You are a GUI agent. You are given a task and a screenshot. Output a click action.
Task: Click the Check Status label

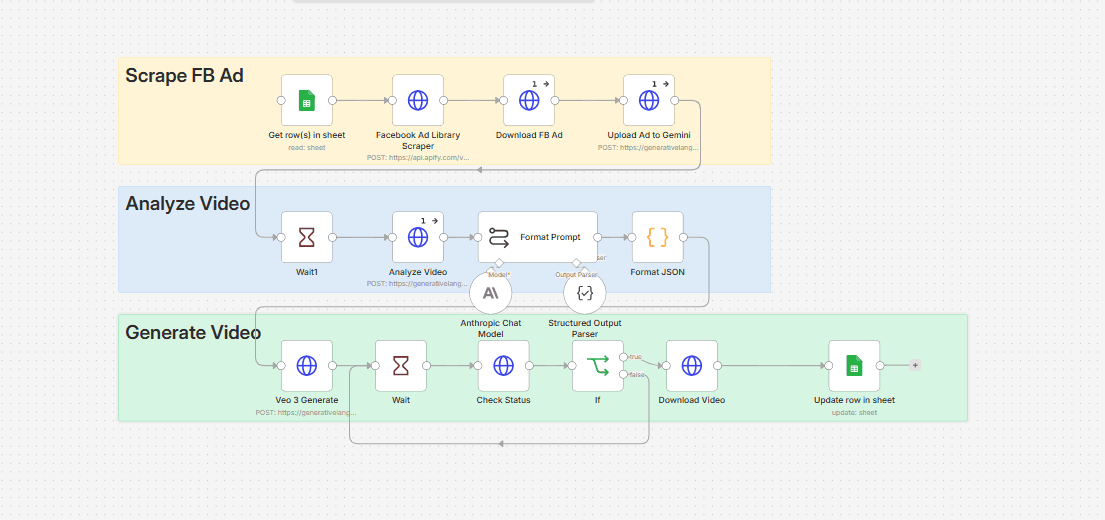click(x=503, y=400)
